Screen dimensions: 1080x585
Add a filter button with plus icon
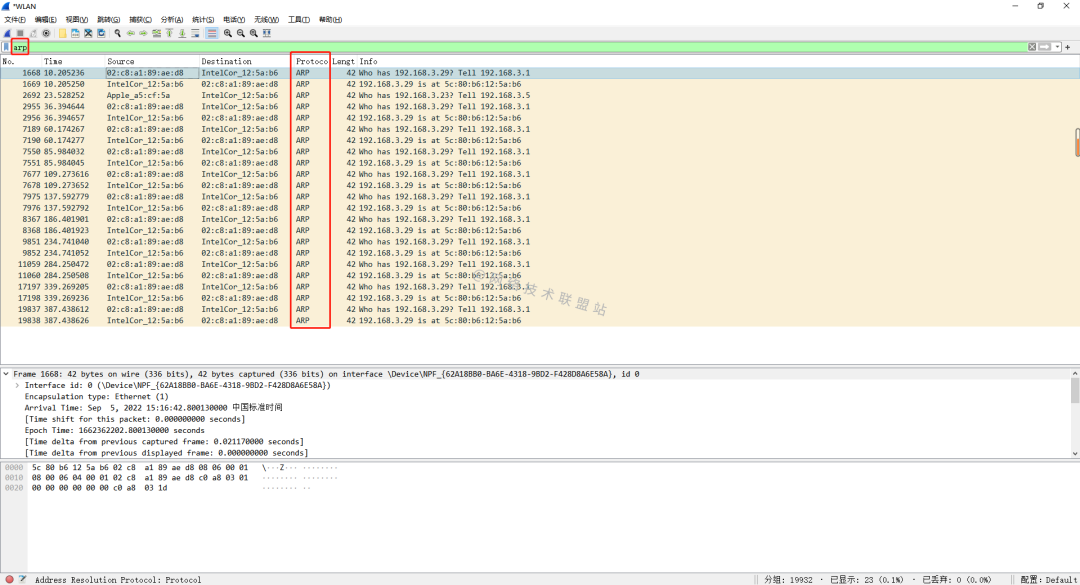point(1068,47)
